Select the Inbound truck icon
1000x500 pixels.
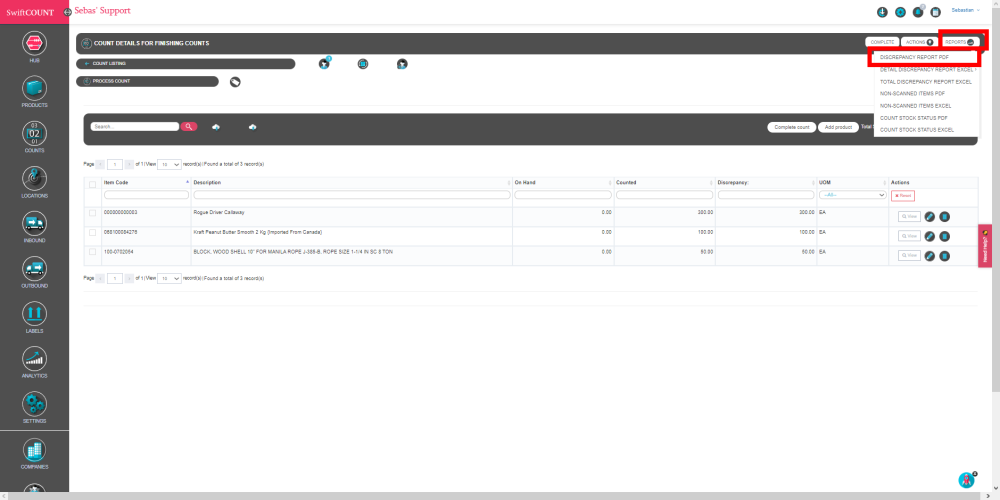coord(34,223)
